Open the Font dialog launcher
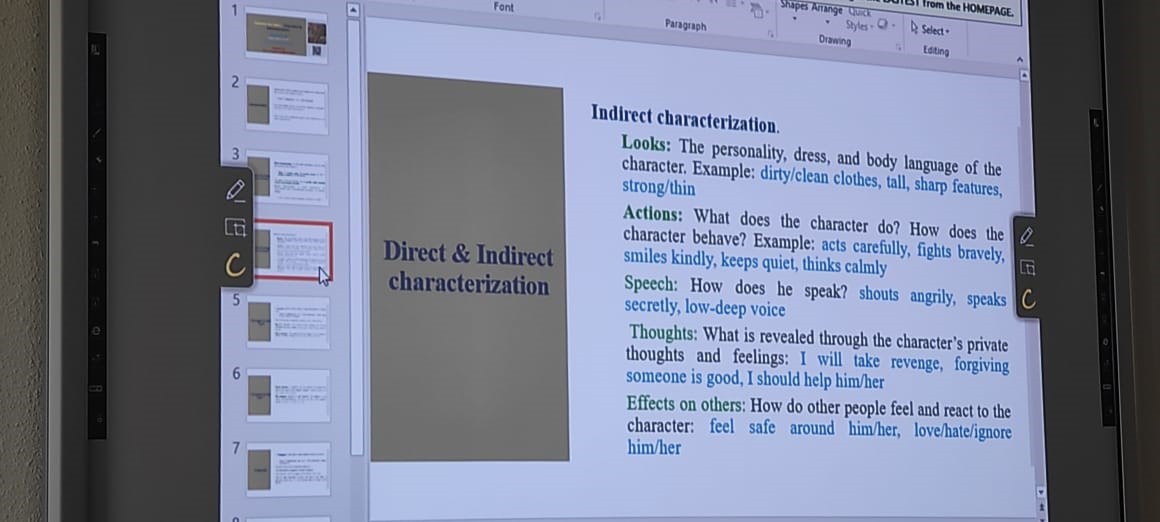The height and width of the screenshot is (522, 1160). pos(598,15)
